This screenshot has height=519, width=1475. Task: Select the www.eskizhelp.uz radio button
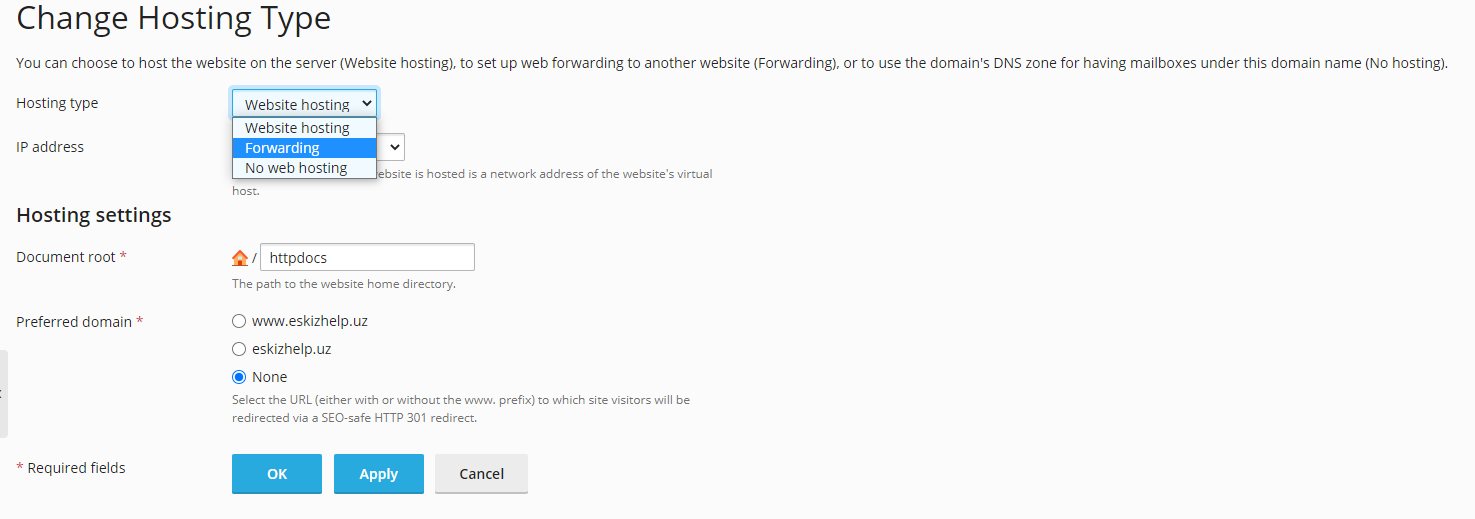point(239,321)
